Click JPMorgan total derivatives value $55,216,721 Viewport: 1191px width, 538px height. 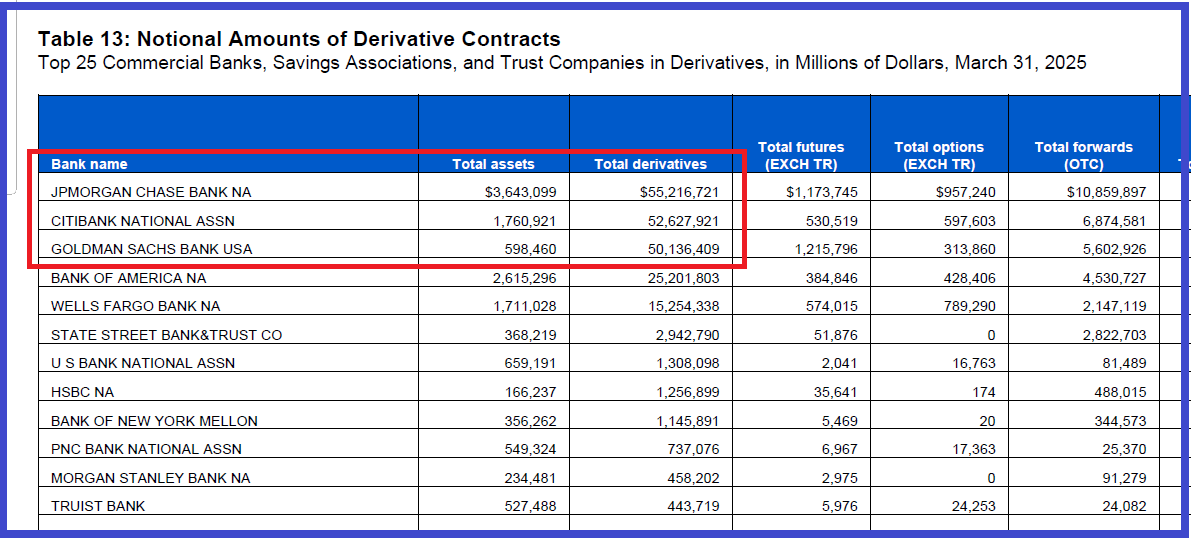(x=679, y=192)
